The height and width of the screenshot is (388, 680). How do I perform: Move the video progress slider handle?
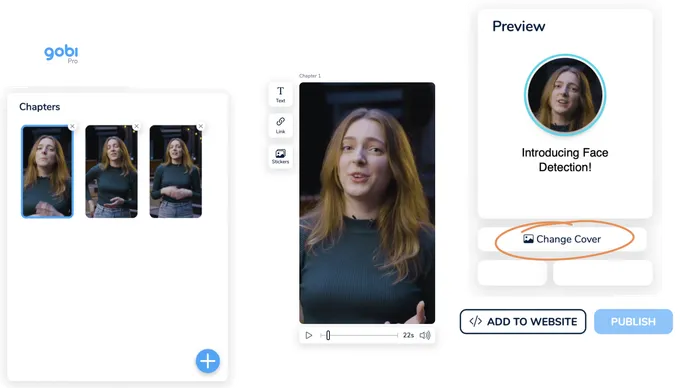(x=328, y=335)
